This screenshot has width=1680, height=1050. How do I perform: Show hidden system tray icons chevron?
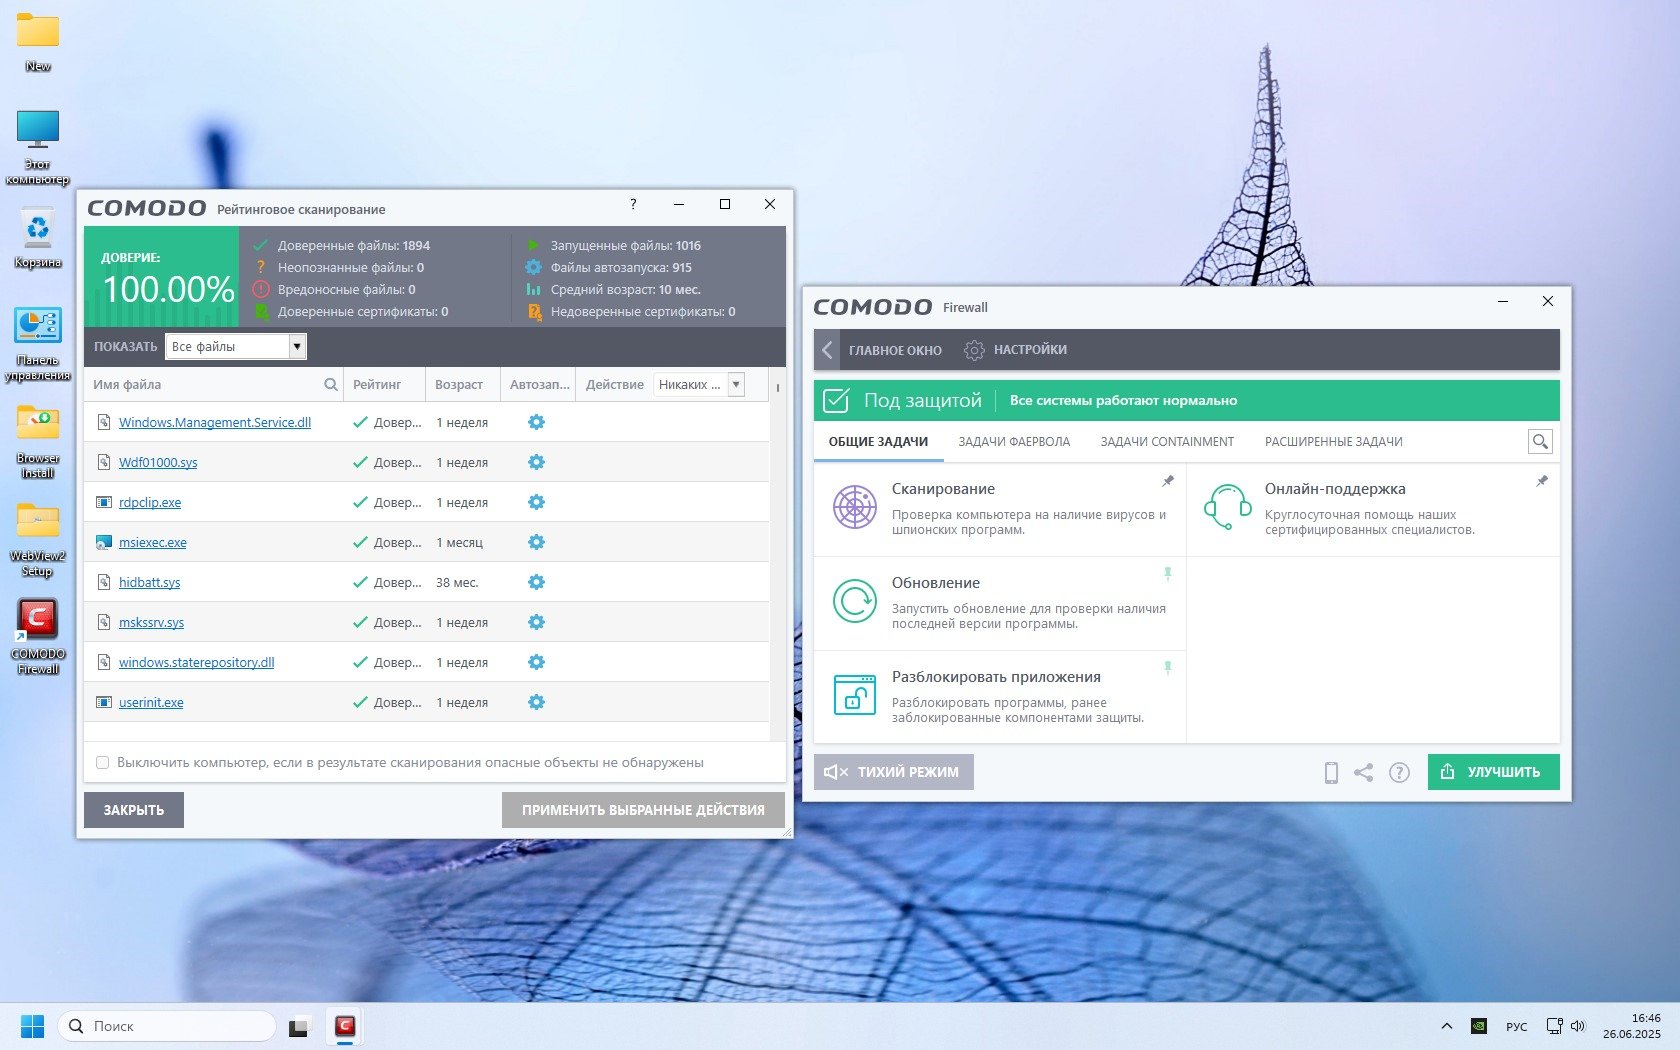click(1446, 1026)
